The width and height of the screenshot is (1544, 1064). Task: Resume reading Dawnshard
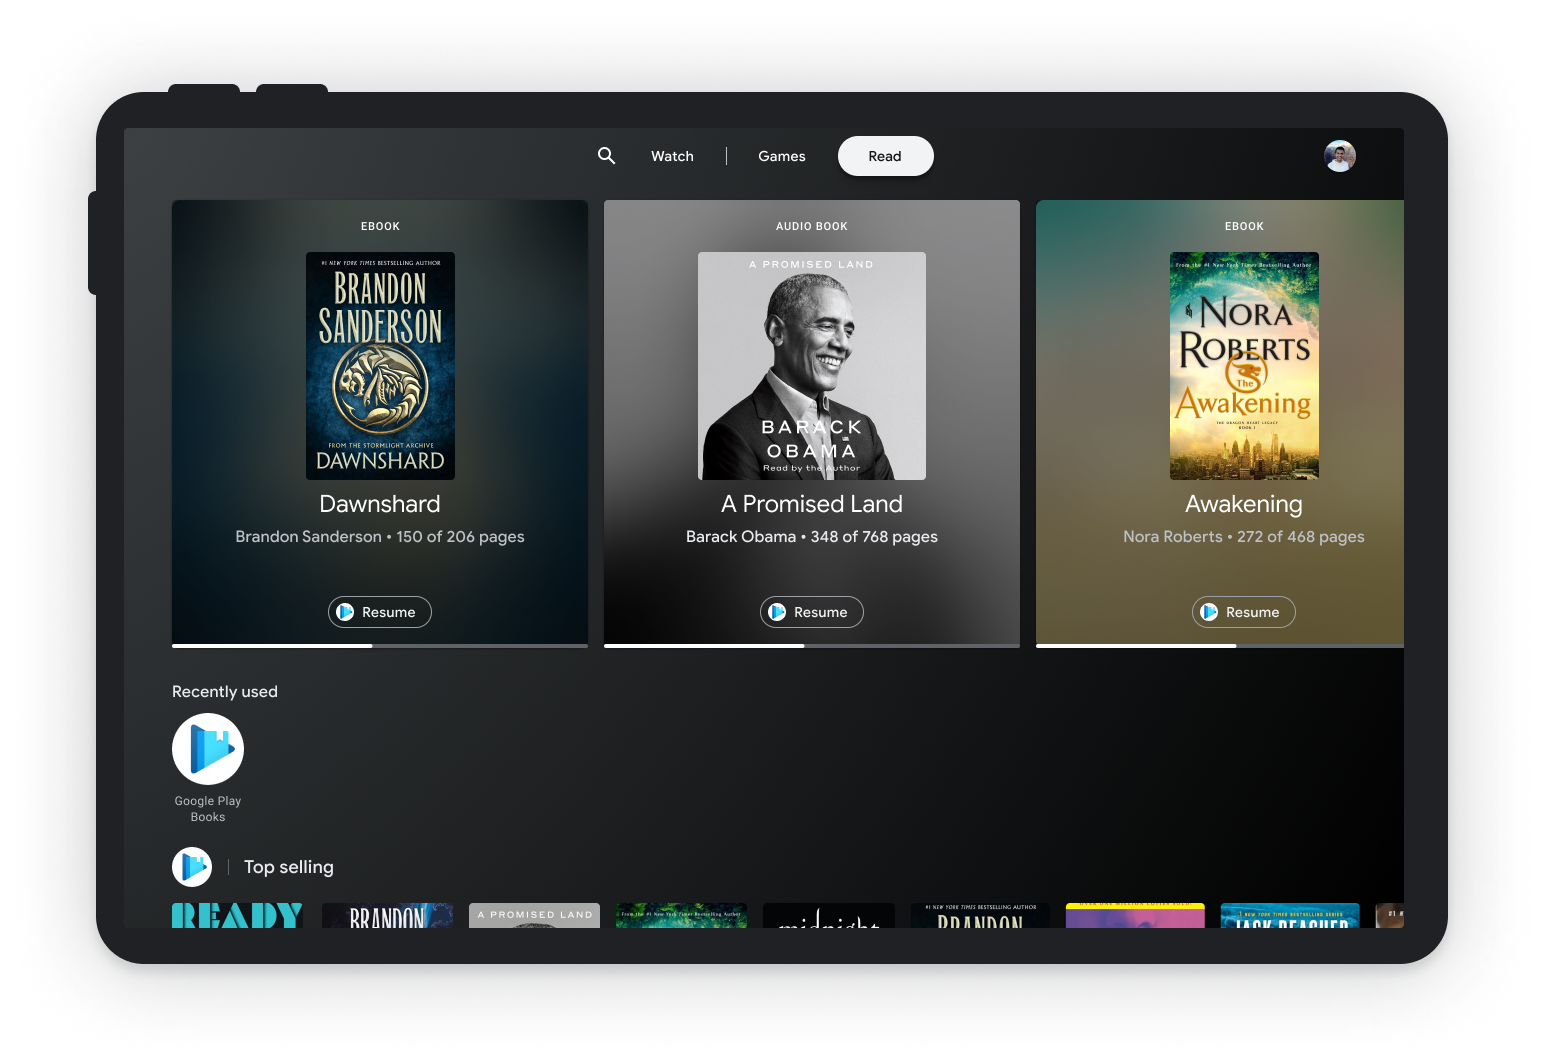(x=380, y=612)
